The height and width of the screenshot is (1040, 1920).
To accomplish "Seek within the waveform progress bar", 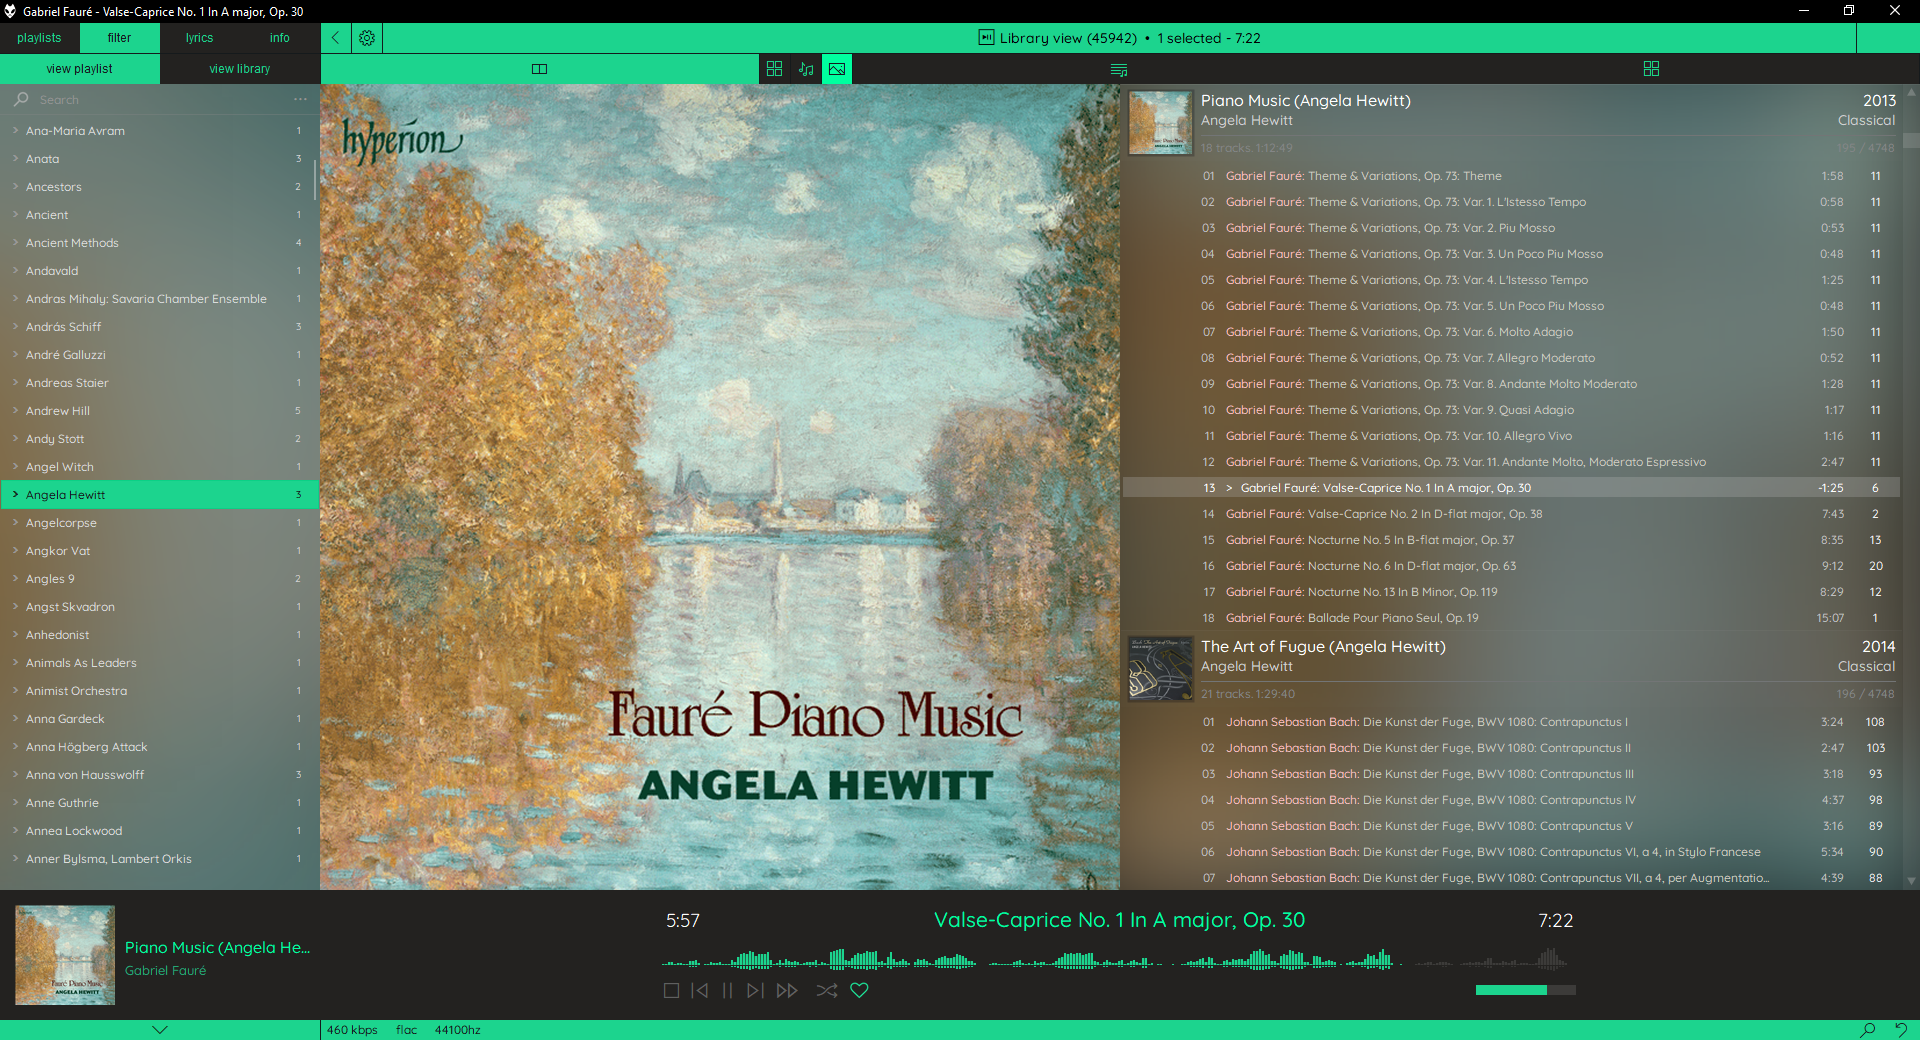I will click(x=1114, y=960).
